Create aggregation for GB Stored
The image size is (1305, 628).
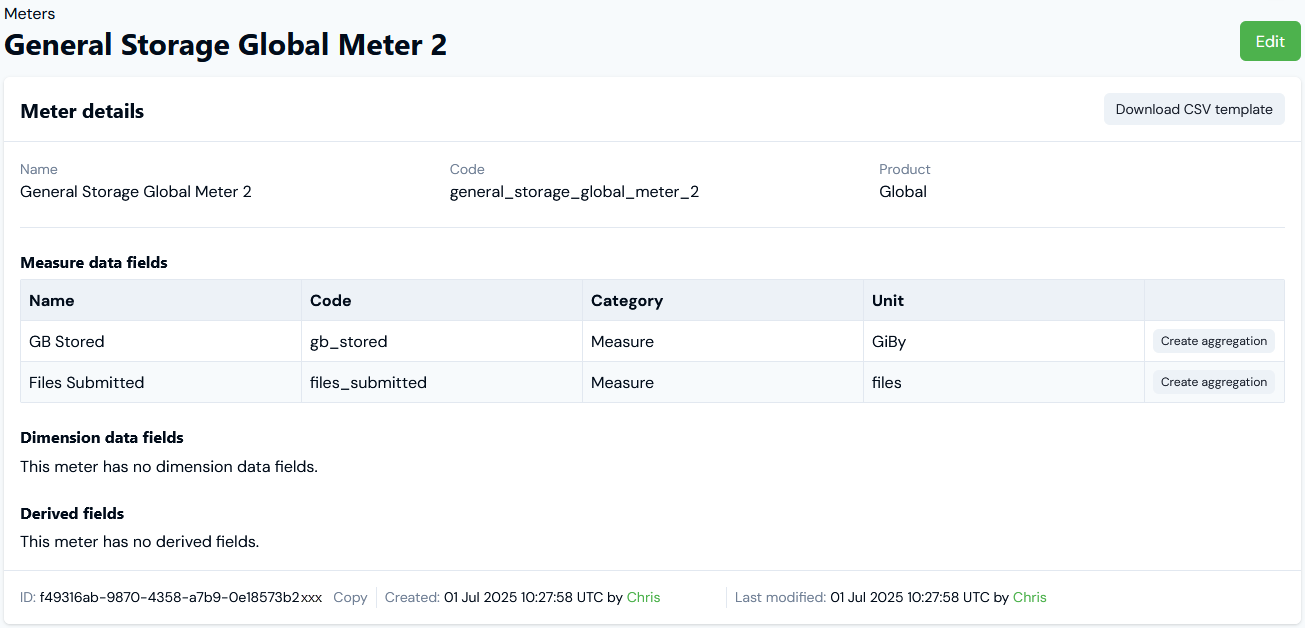pyautogui.click(x=1214, y=341)
